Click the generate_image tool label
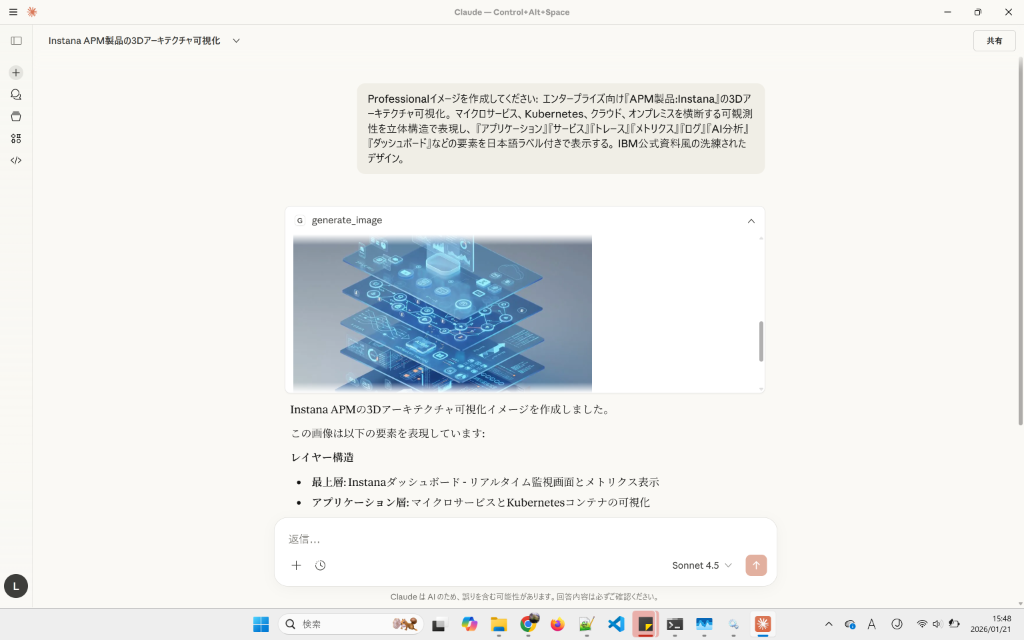The image size is (1024, 640). tap(347, 220)
